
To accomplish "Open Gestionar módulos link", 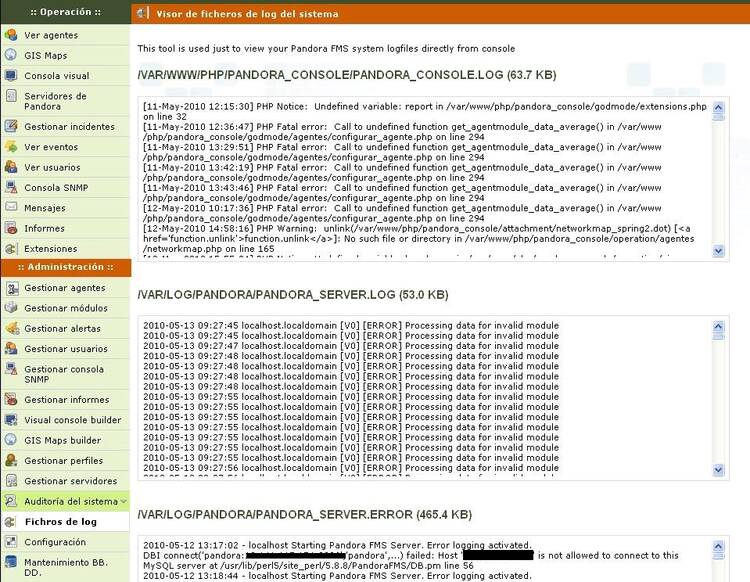I will [x=66, y=308].
